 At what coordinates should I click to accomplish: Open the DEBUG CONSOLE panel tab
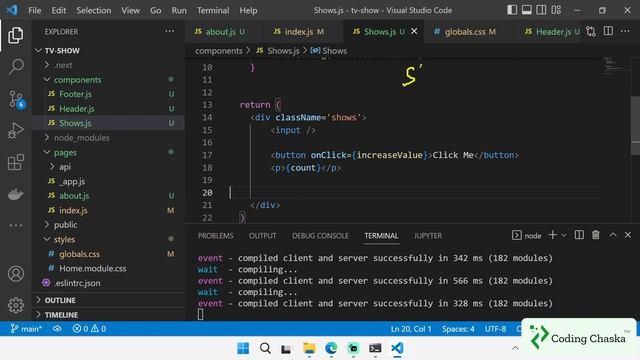click(x=320, y=236)
